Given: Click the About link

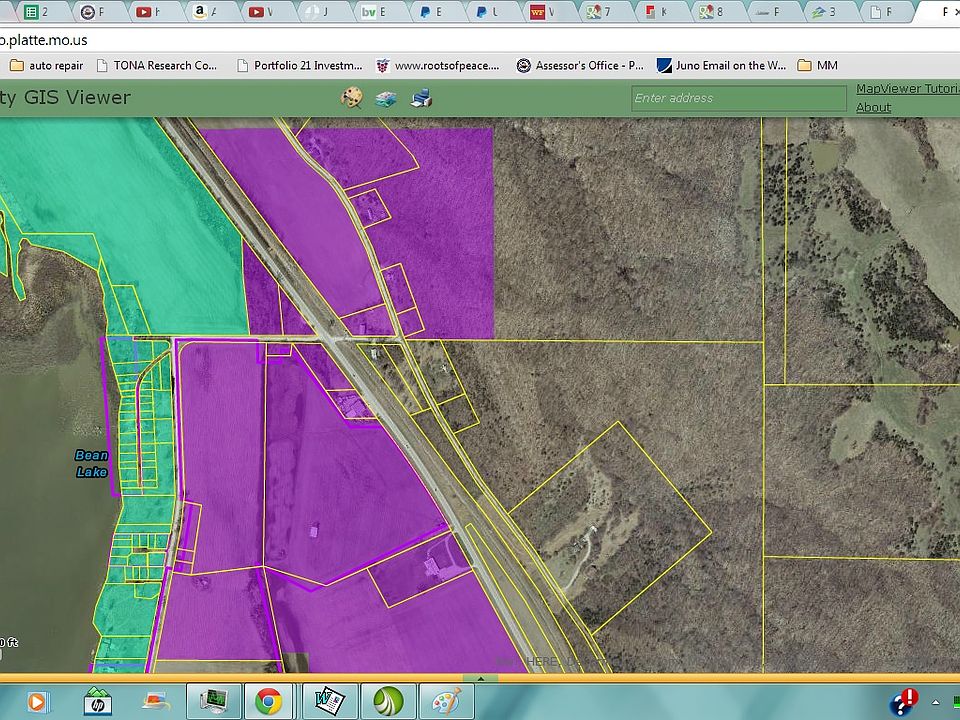Looking at the screenshot, I should point(873,107).
